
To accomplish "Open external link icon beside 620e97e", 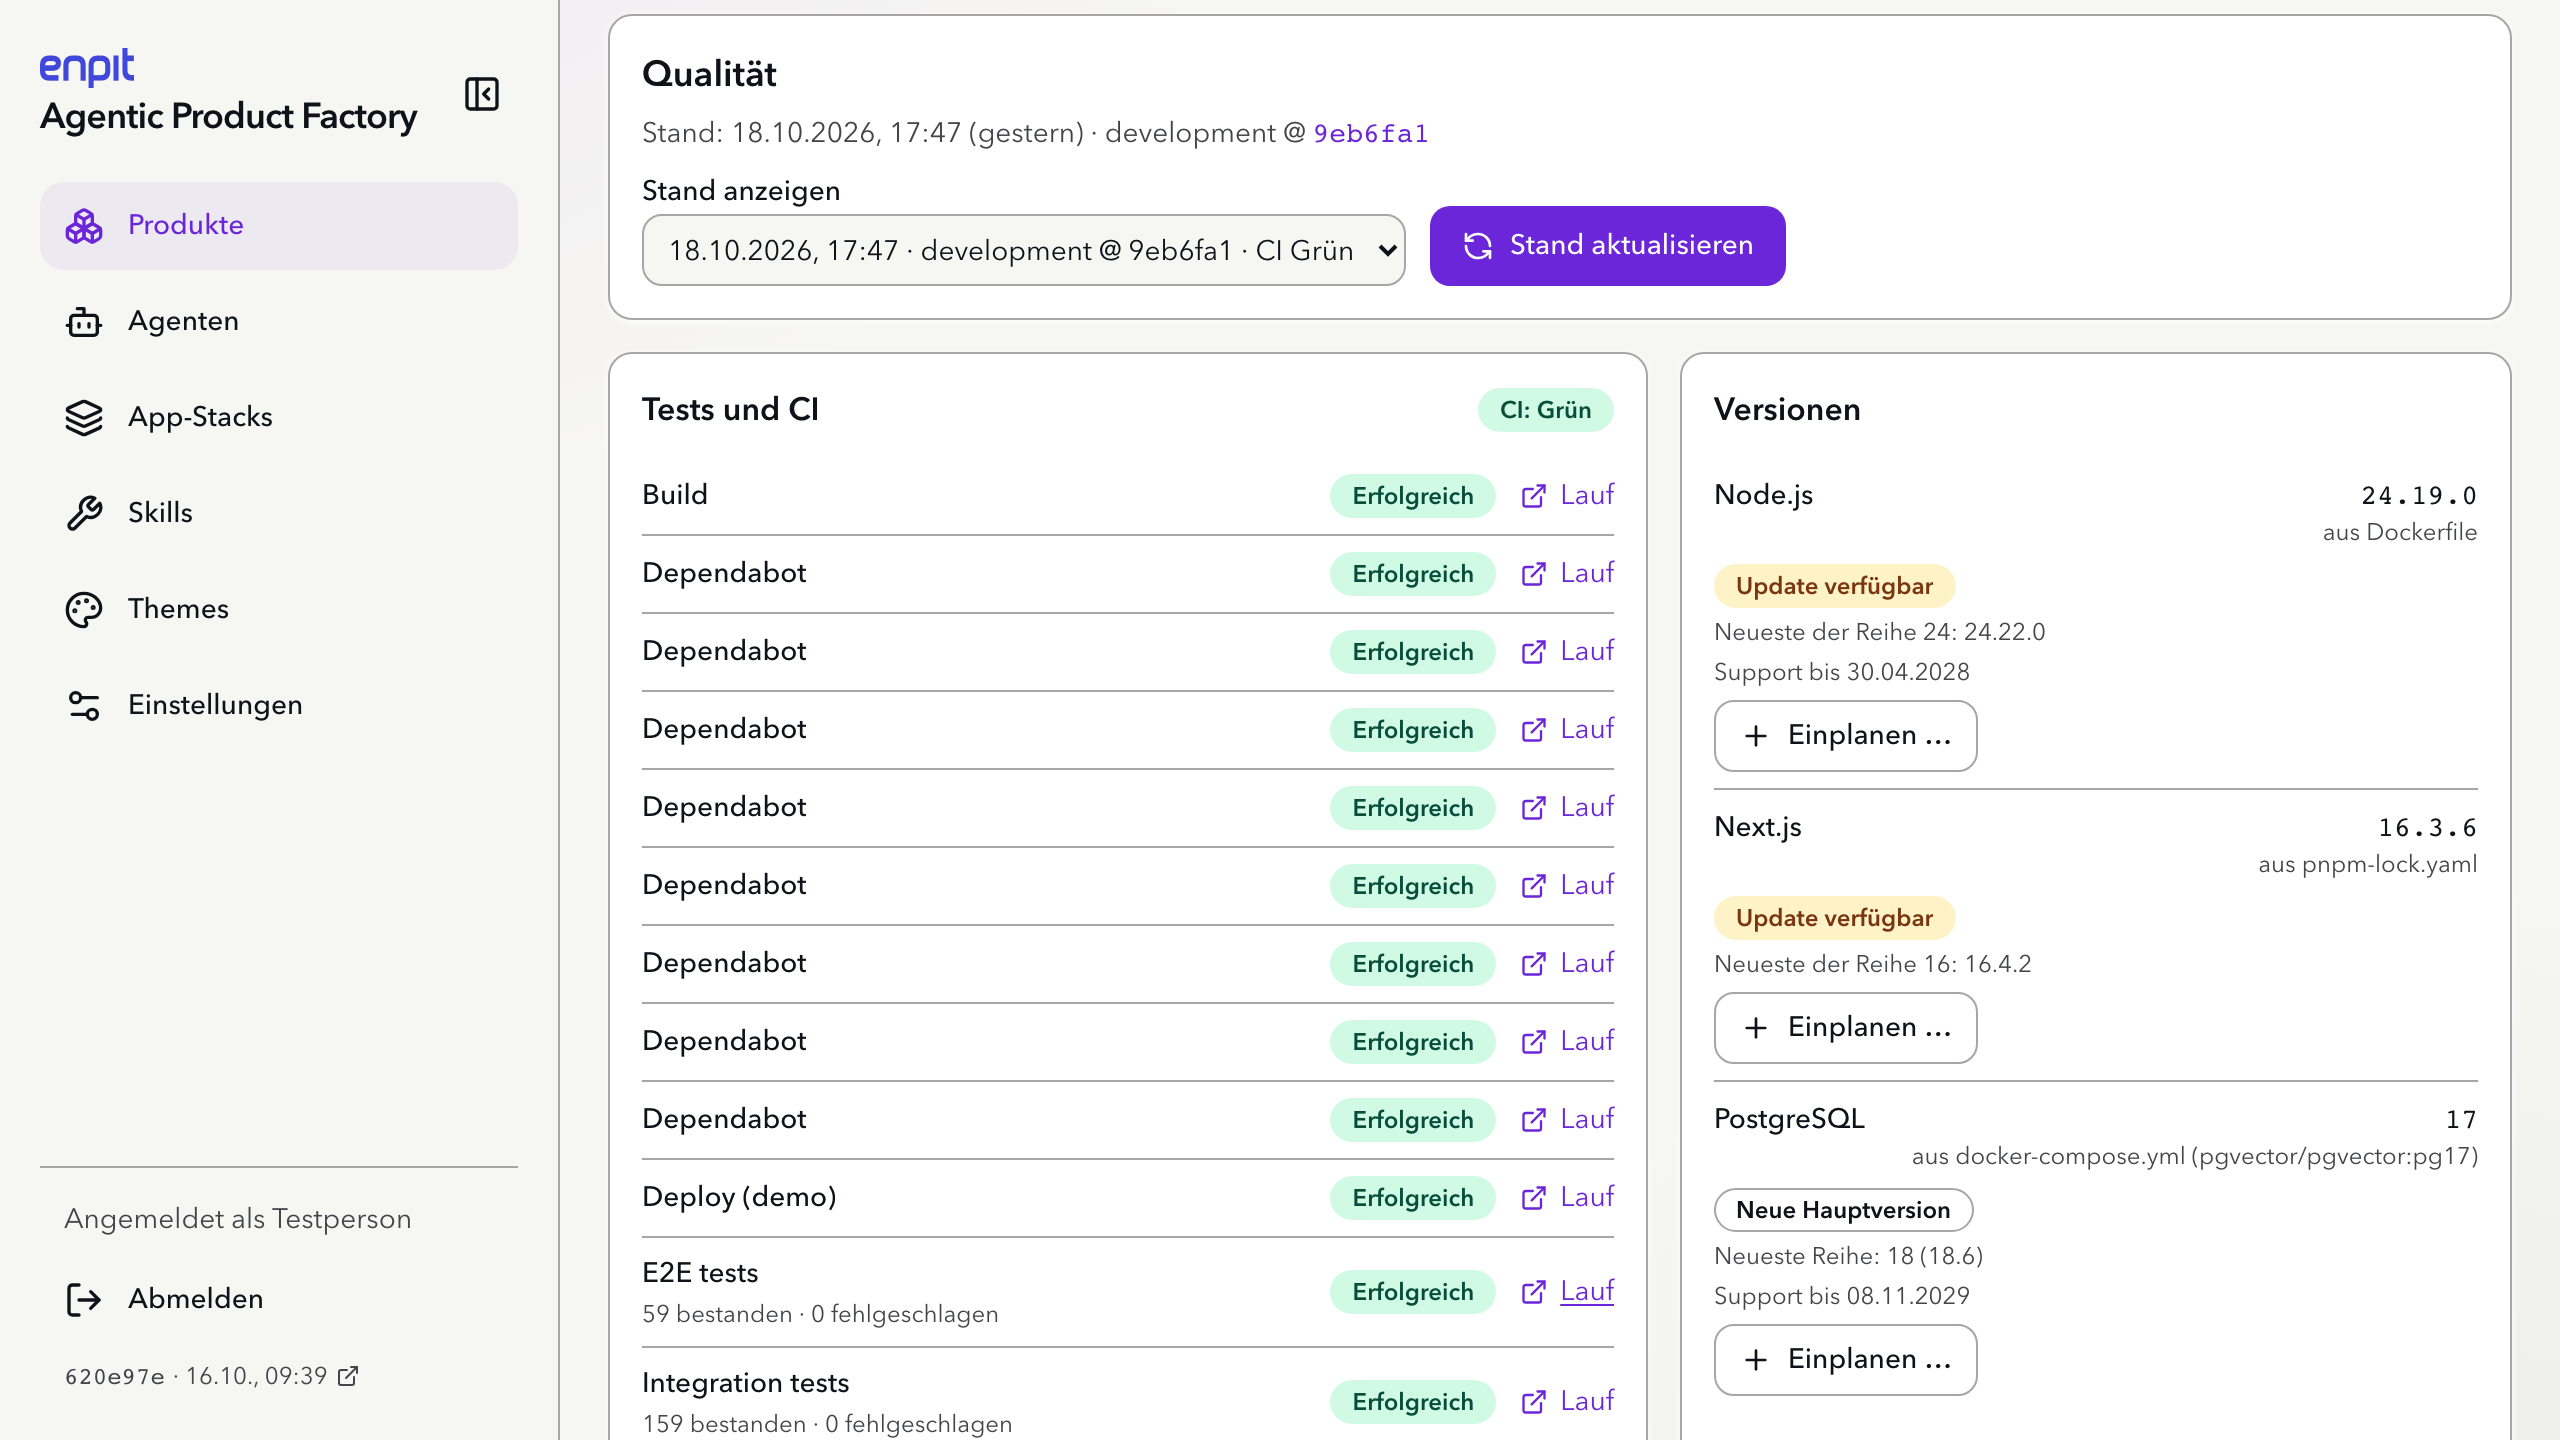I will 348,1376.
